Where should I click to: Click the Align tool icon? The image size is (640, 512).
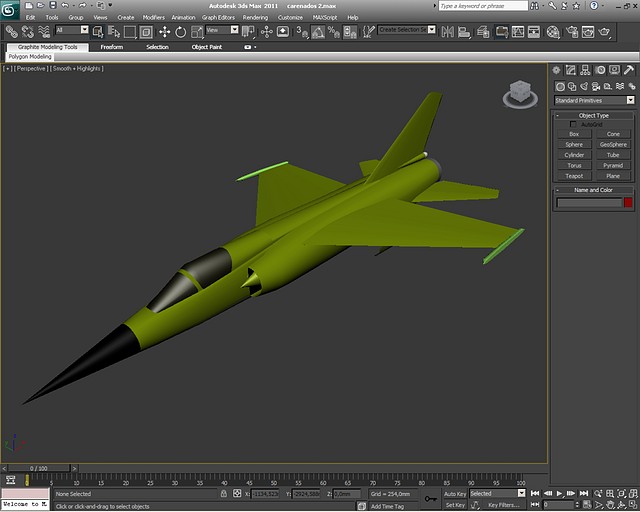pos(464,32)
